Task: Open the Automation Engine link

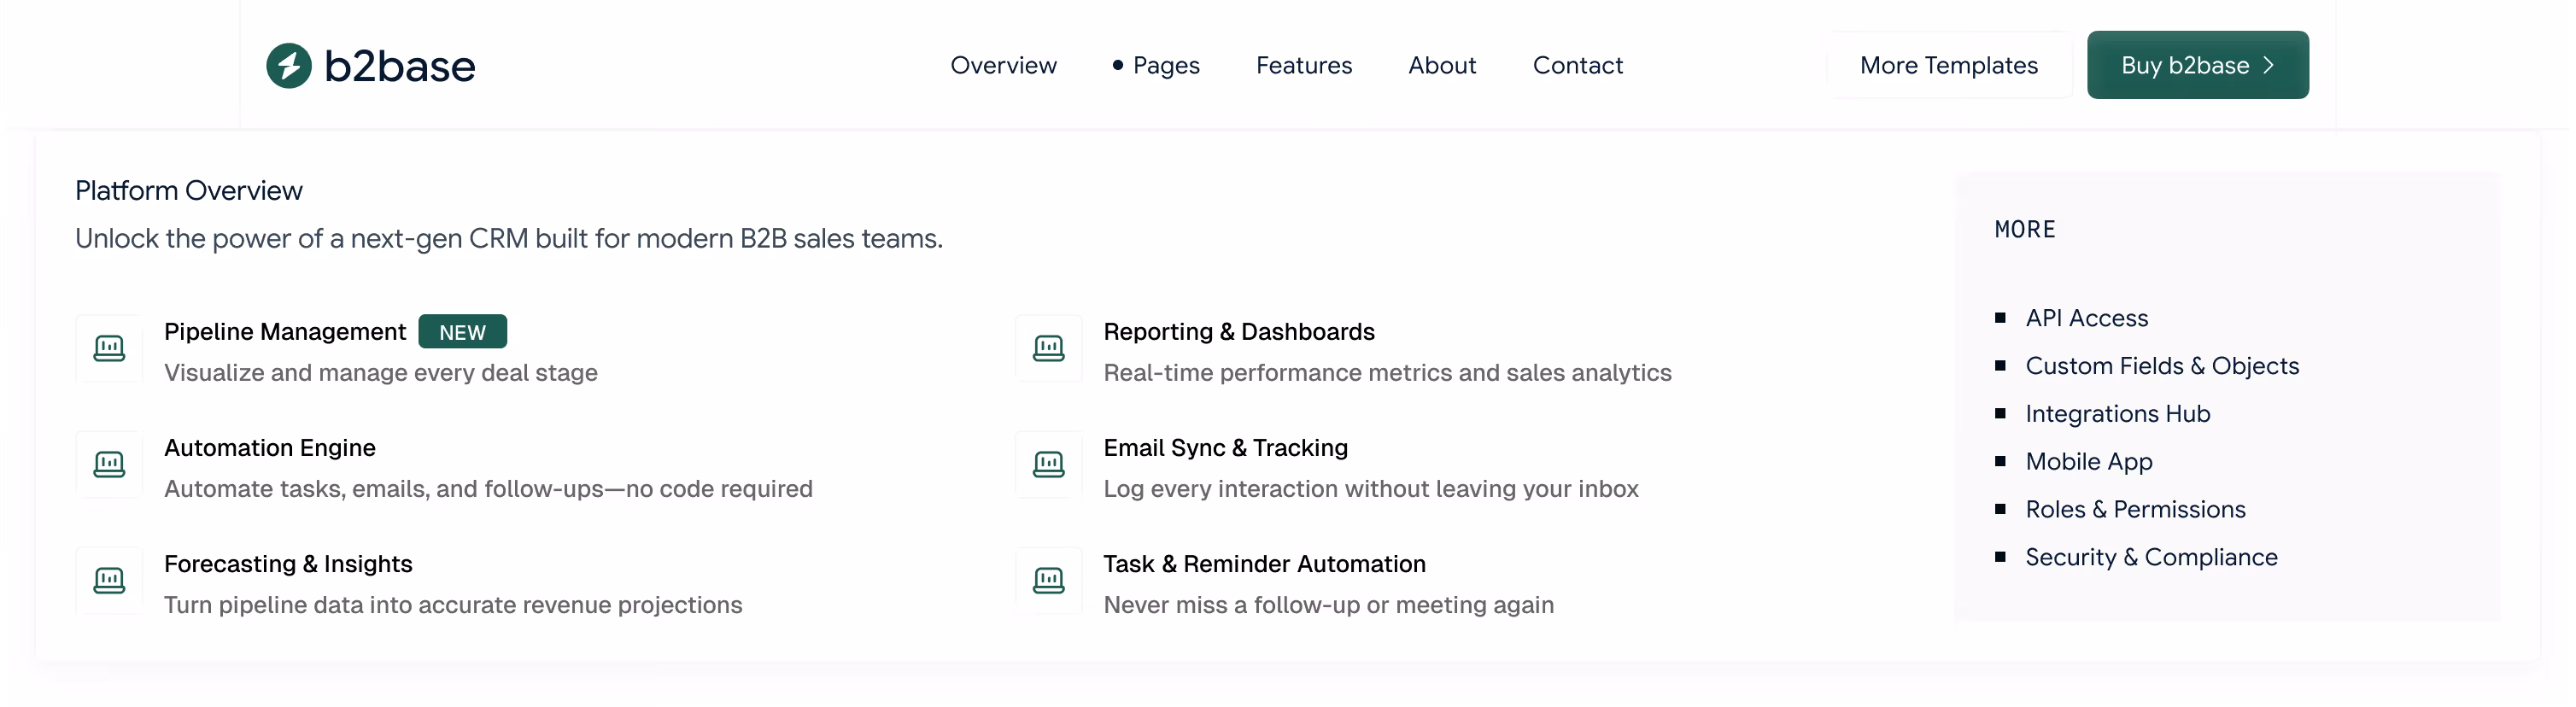Action: point(270,447)
